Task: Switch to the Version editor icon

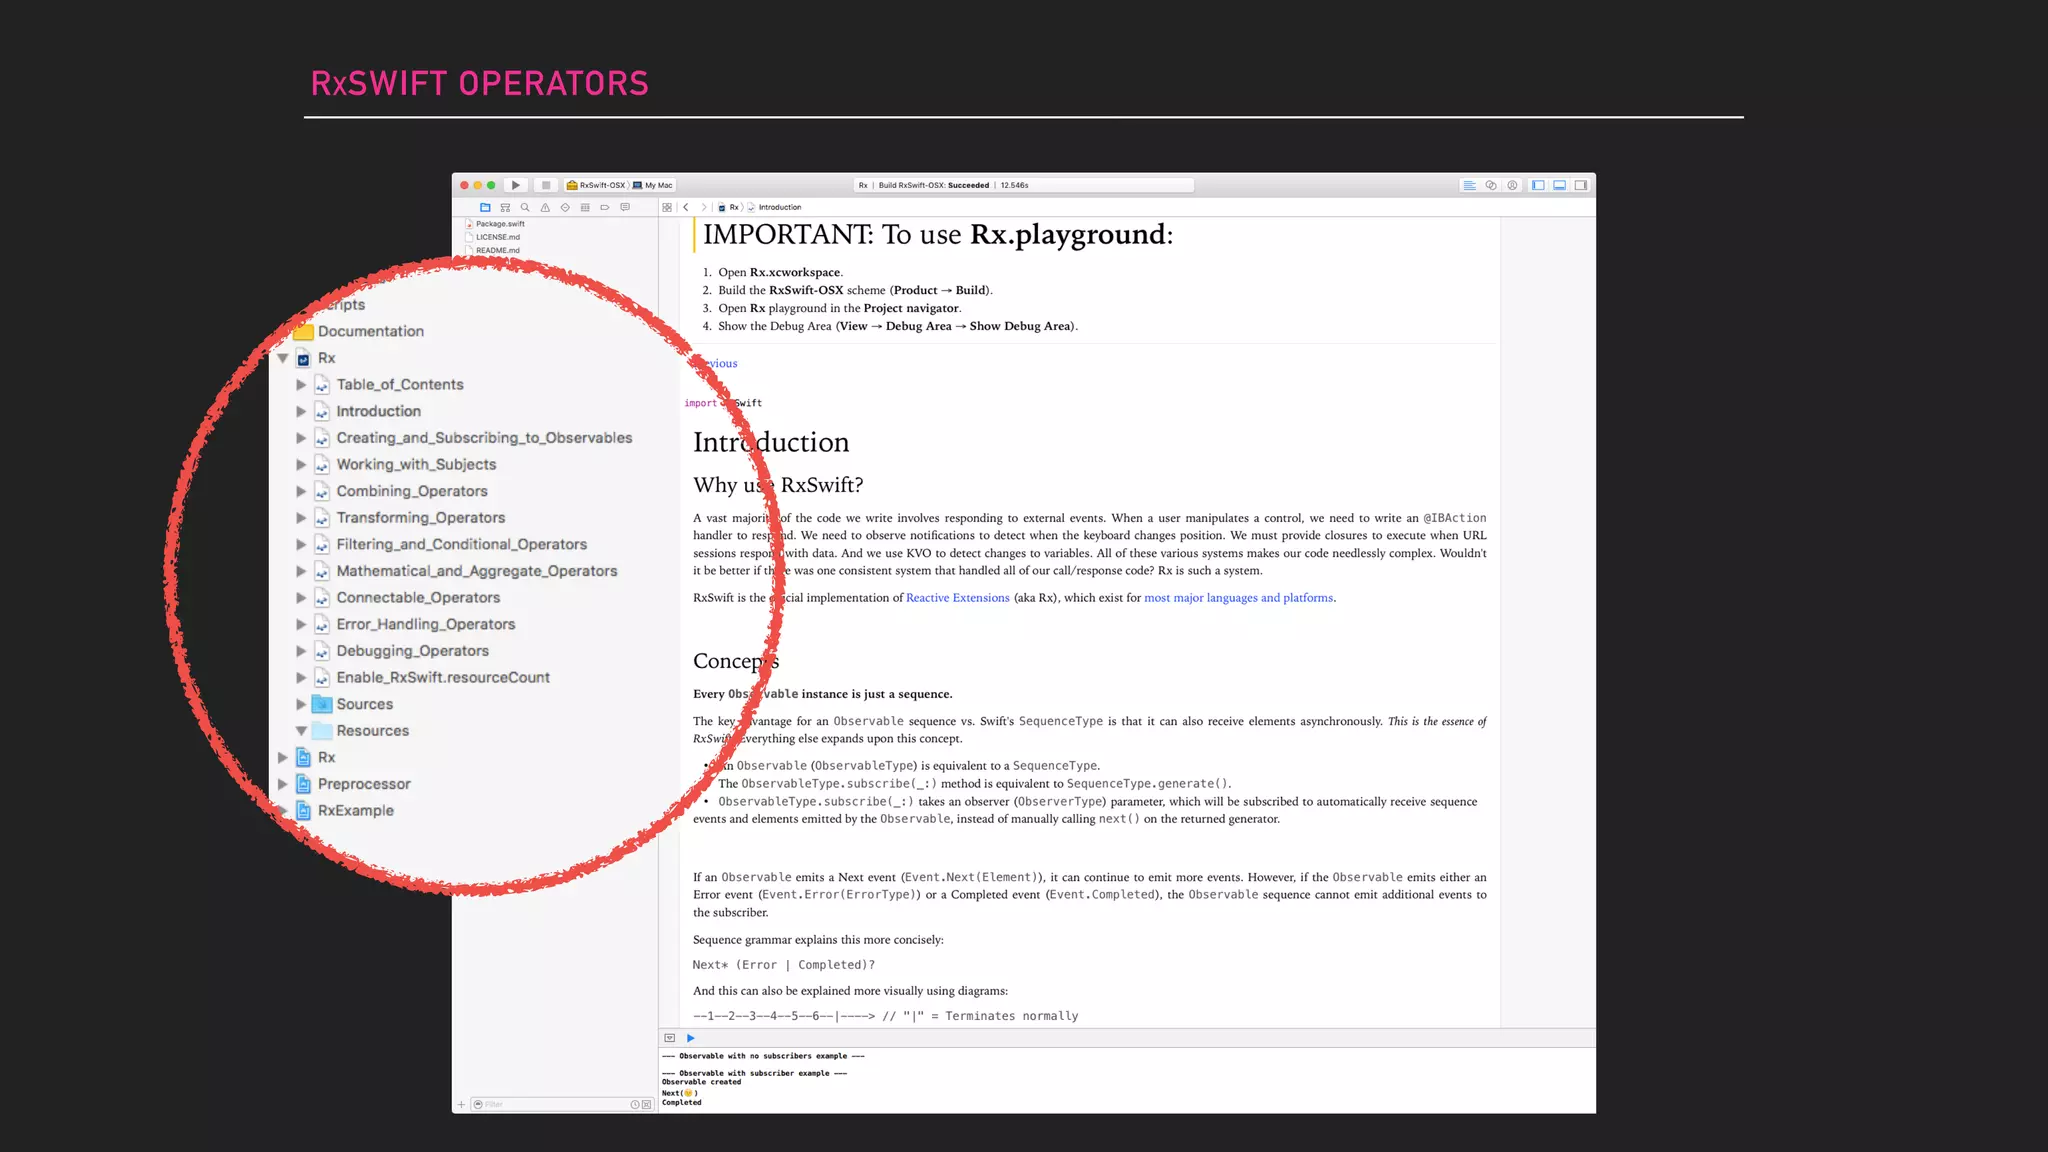Action: 1512,185
